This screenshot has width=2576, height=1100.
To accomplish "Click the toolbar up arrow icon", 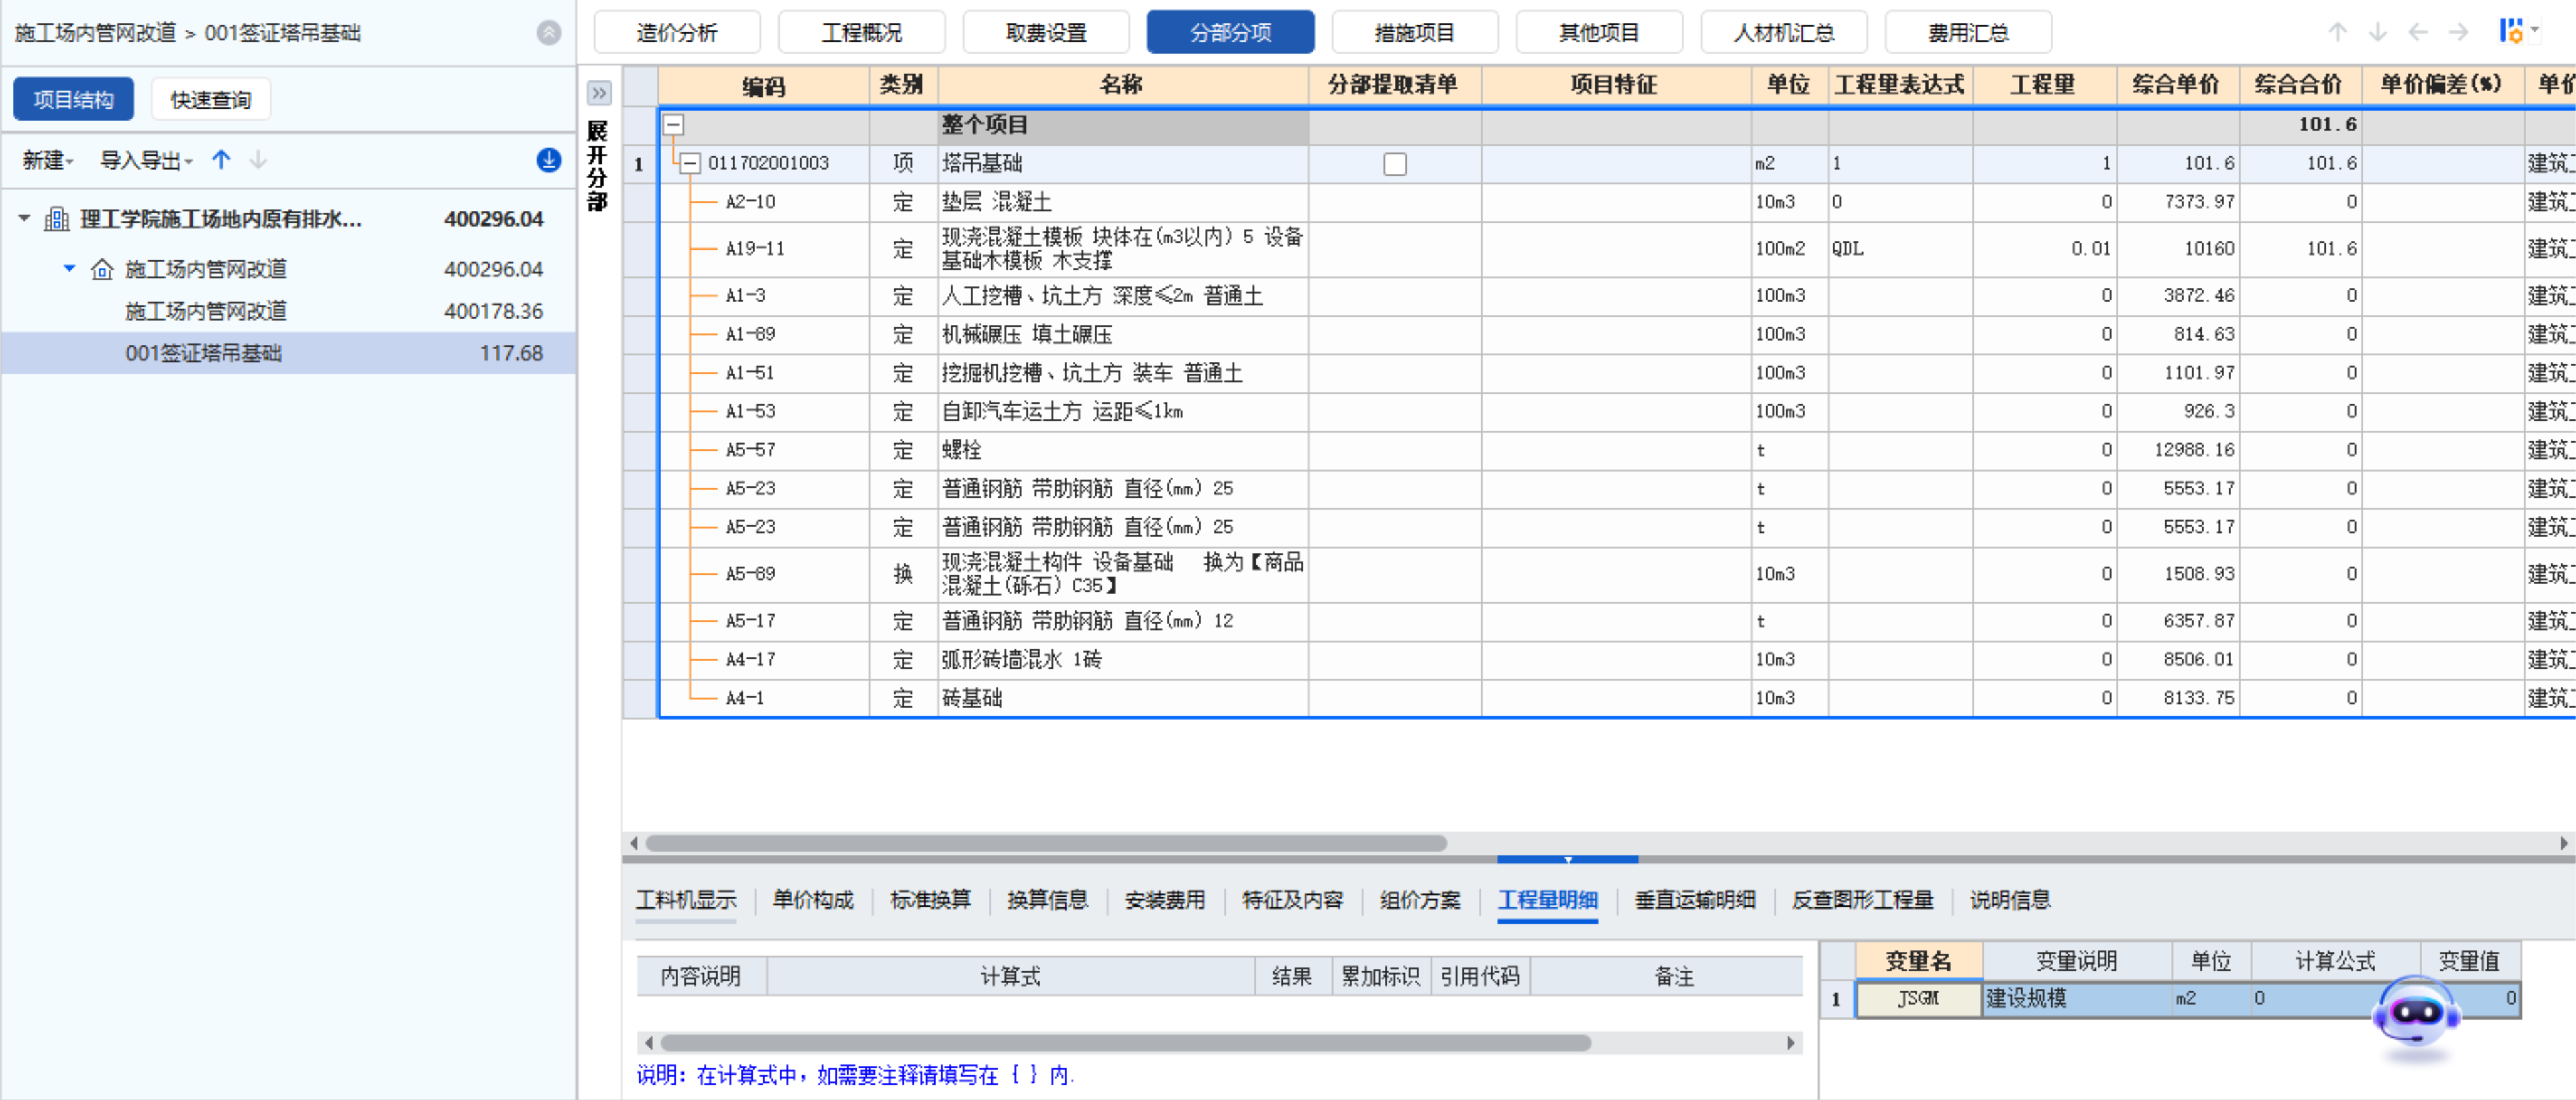I will click(2337, 32).
